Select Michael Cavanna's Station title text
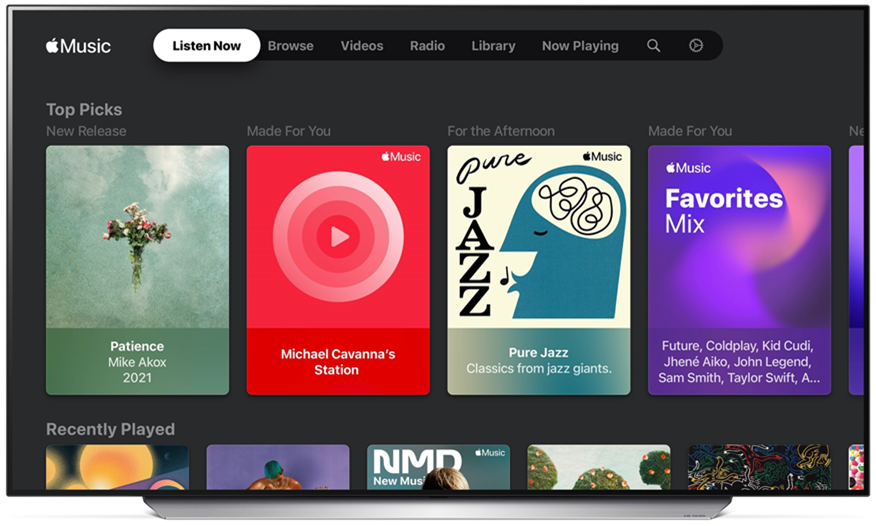The image size is (876, 526). click(x=338, y=362)
